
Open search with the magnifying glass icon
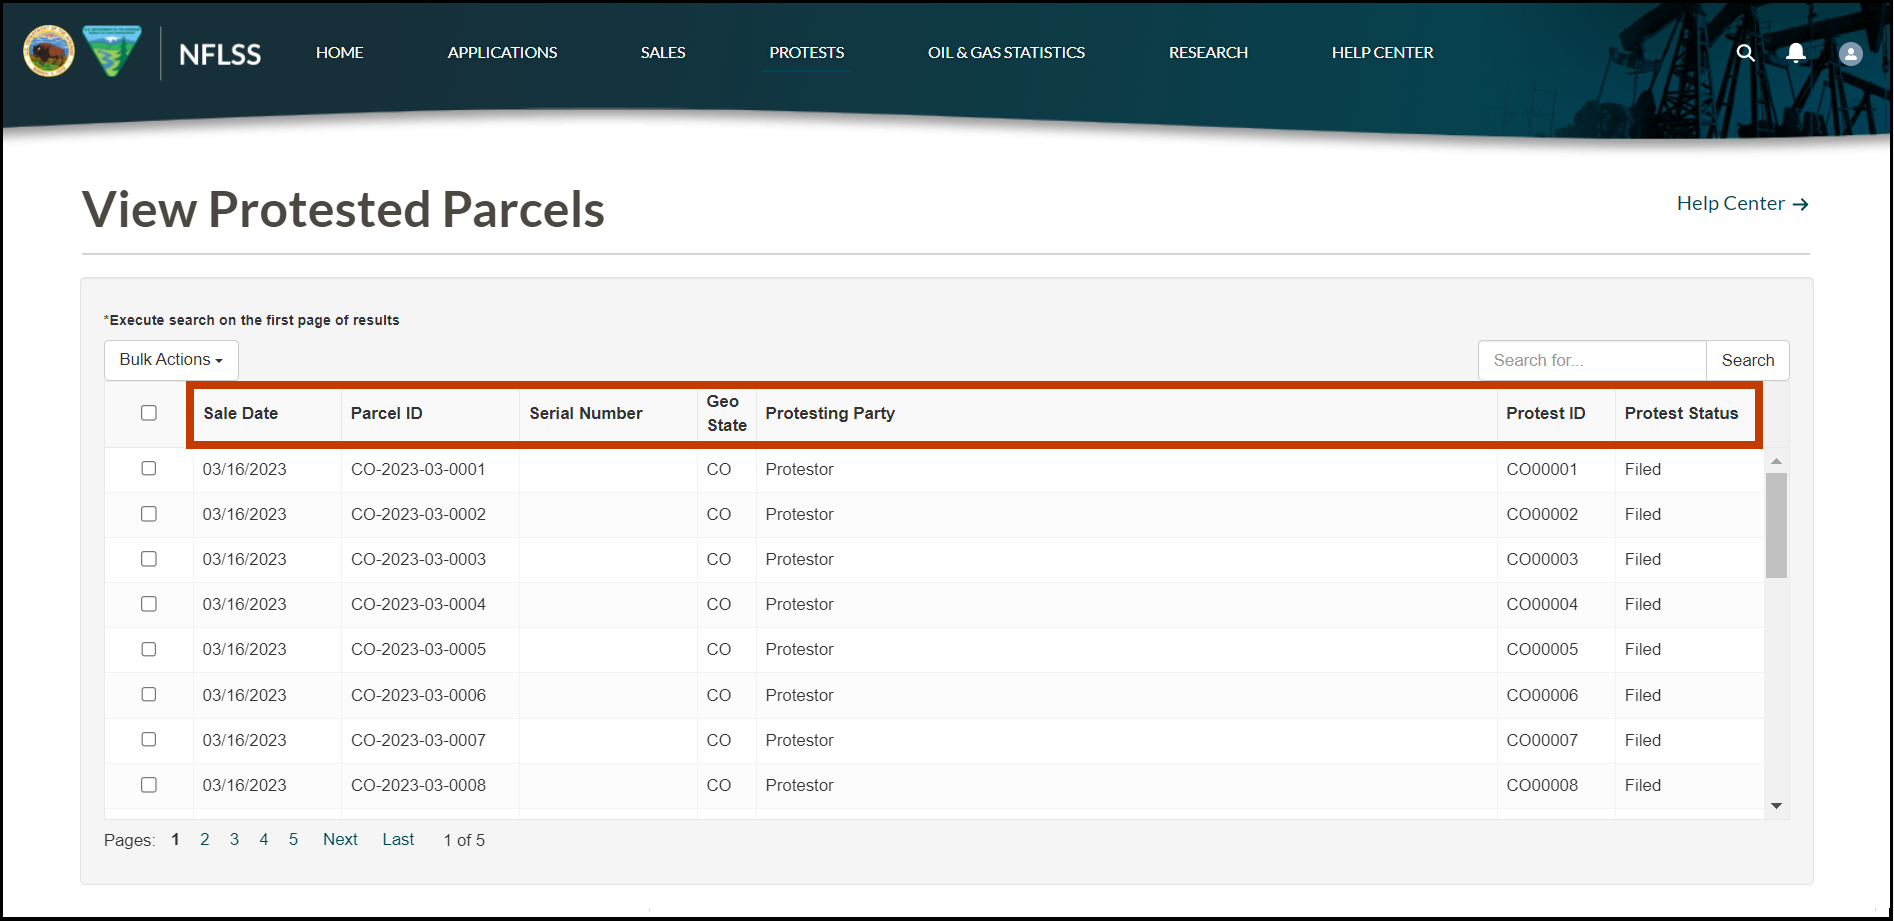(x=1745, y=53)
